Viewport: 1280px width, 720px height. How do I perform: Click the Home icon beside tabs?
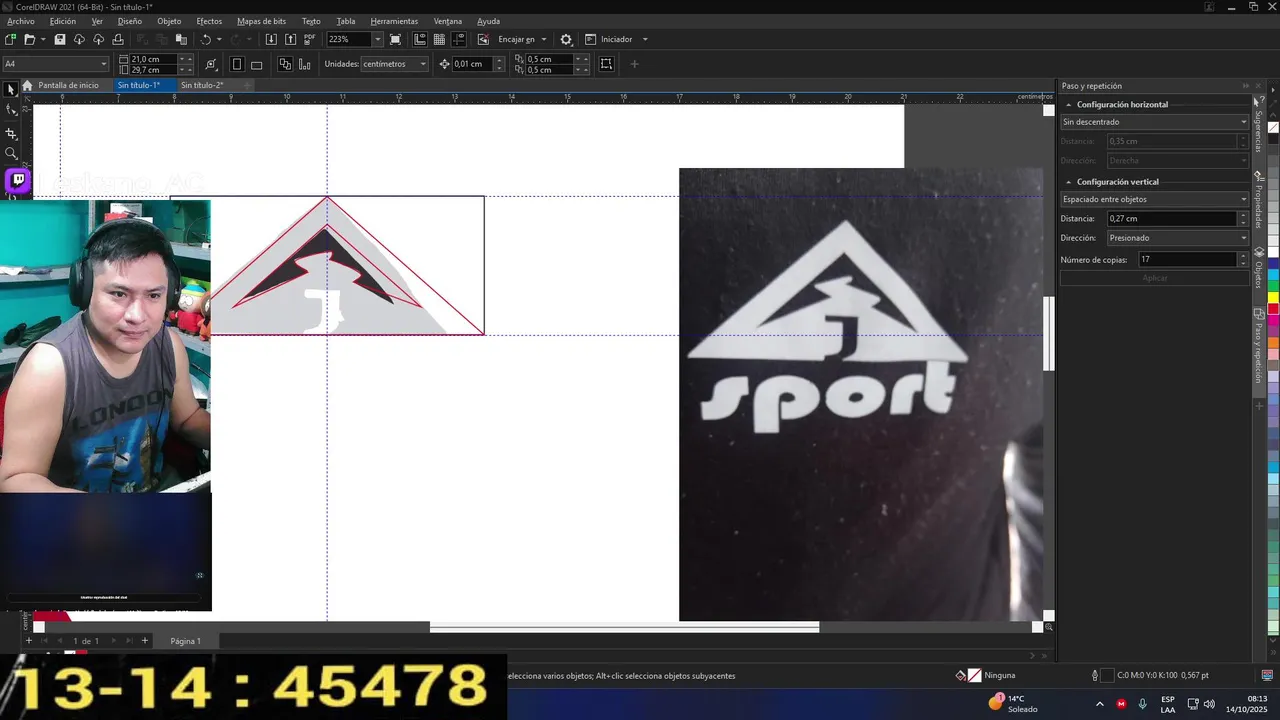tap(27, 85)
